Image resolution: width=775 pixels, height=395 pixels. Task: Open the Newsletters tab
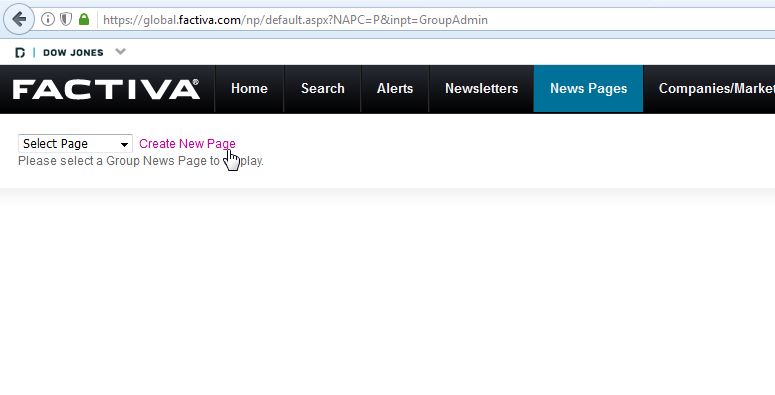[x=481, y=88]
